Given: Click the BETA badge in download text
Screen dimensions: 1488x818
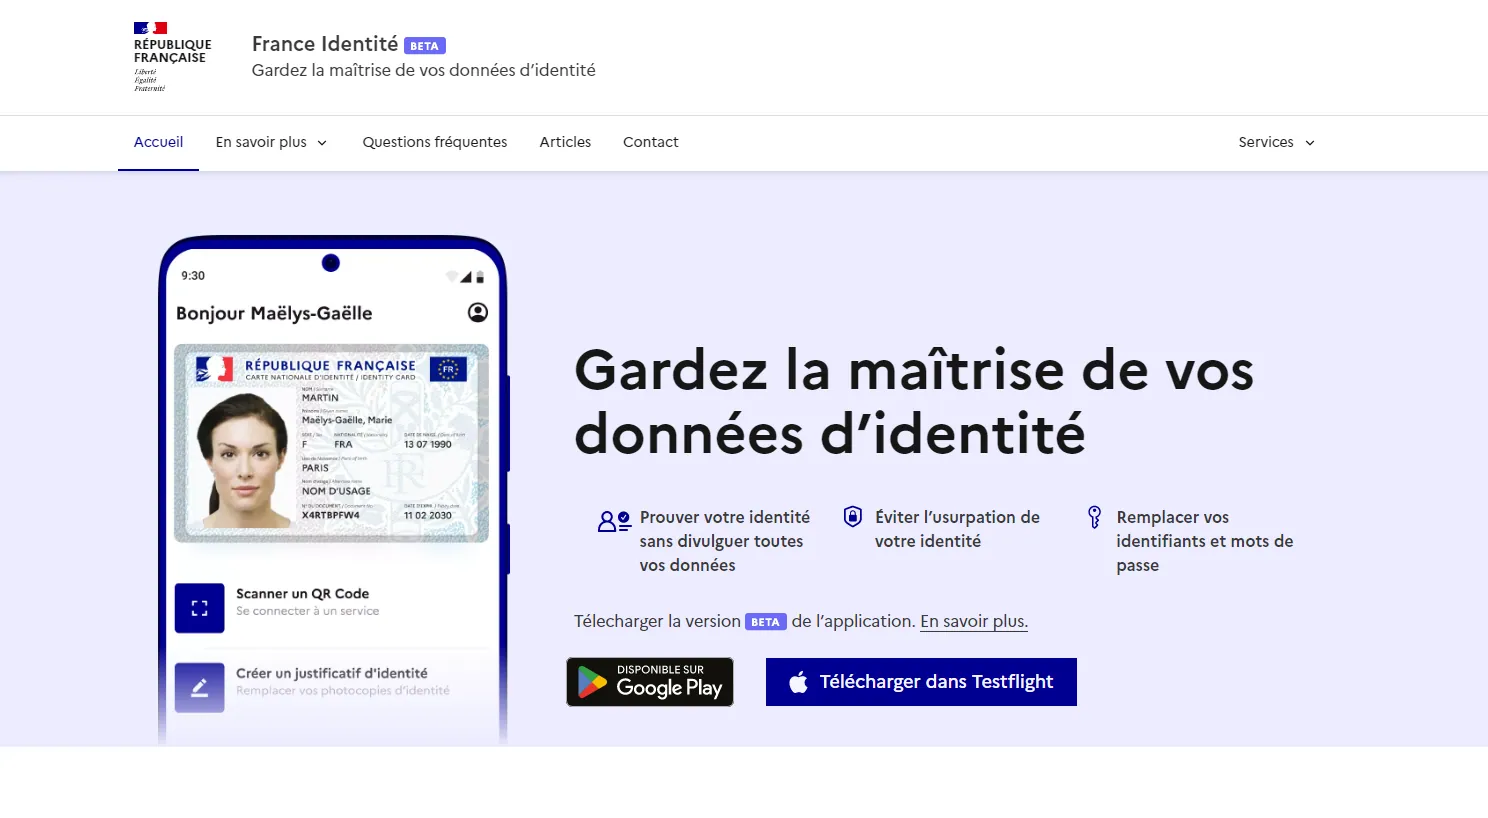Looking at the screenshot, I should [766, 622].
